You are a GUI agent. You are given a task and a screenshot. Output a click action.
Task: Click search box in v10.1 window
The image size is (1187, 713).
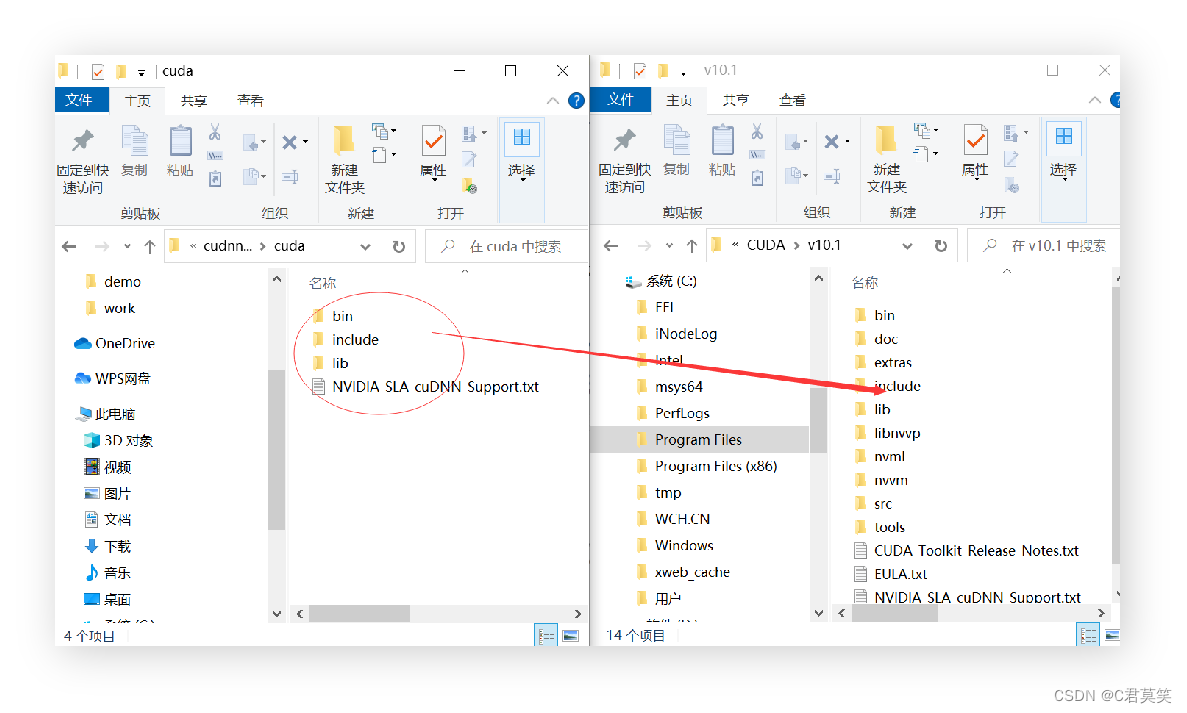pyautogui.click(x=1044, y=245)
